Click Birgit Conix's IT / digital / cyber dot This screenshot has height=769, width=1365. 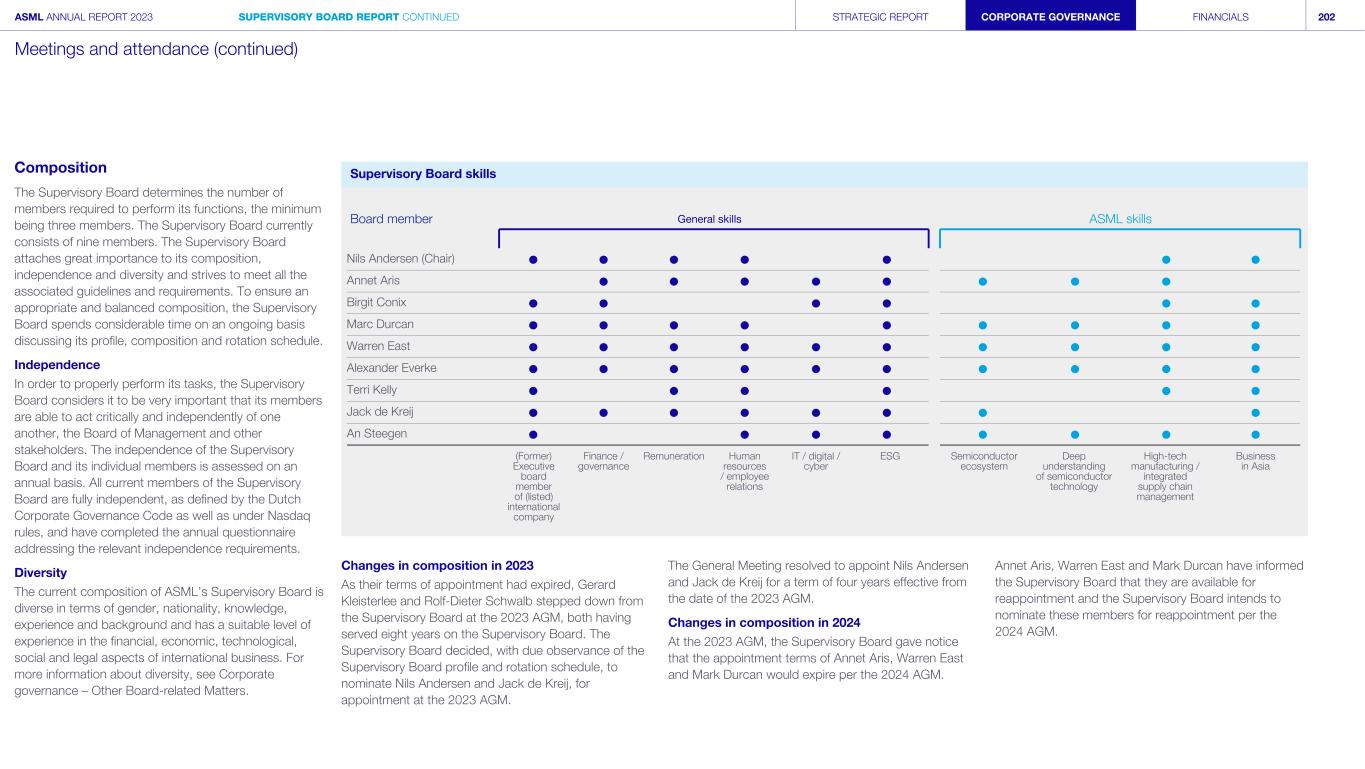tap(816, 303)
